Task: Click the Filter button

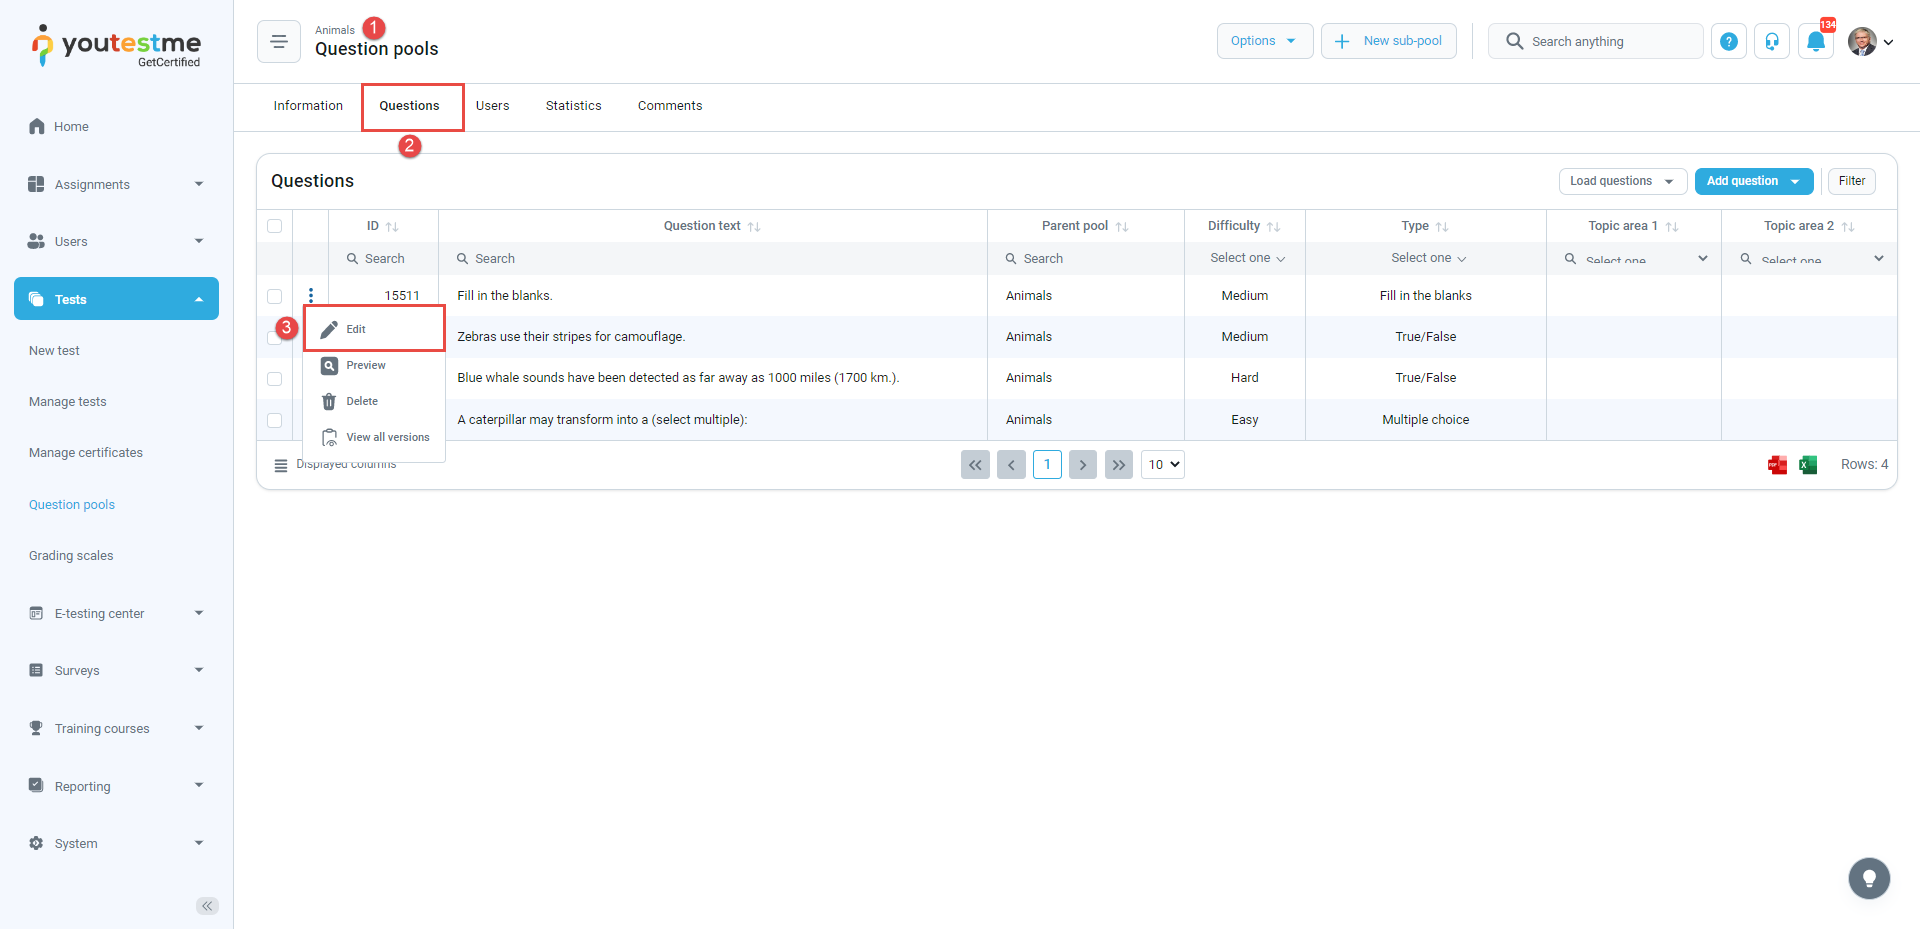Action: [1851, 181]
